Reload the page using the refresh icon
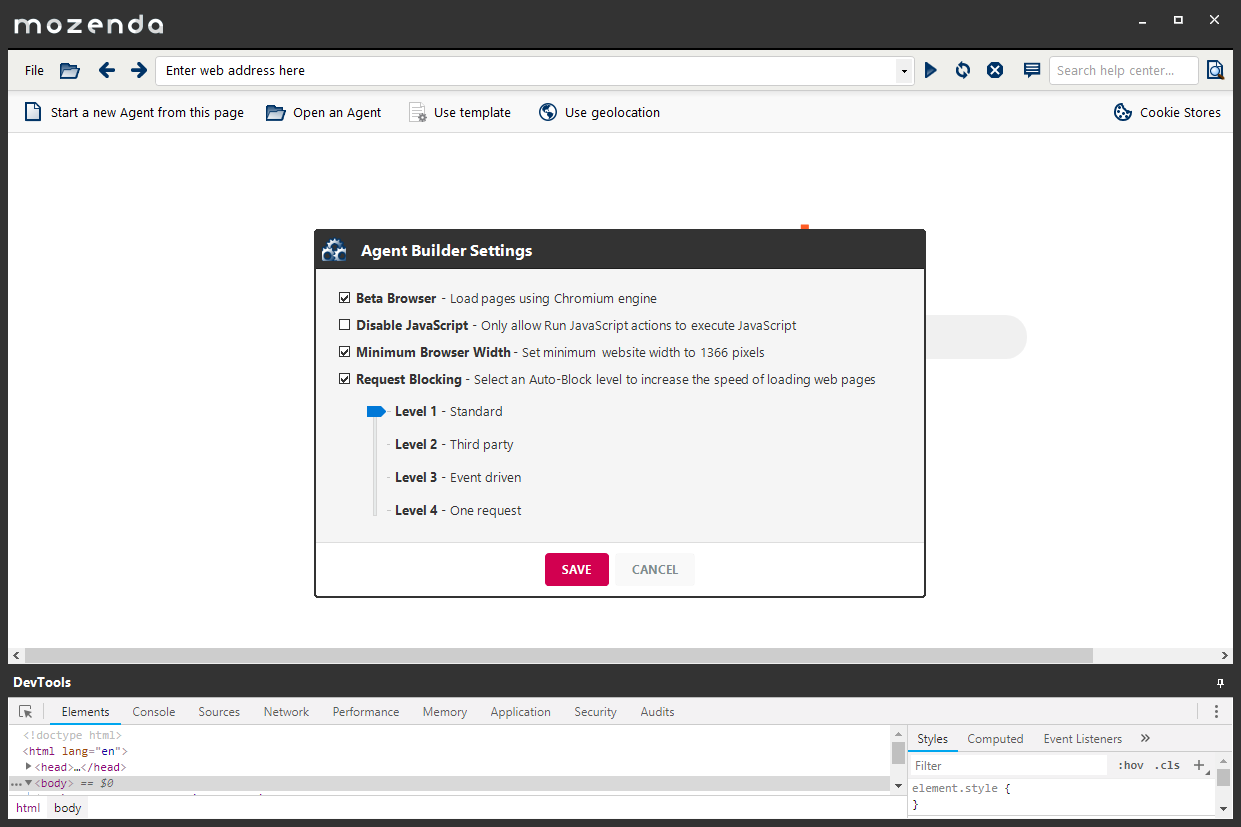 coord(962,70)
